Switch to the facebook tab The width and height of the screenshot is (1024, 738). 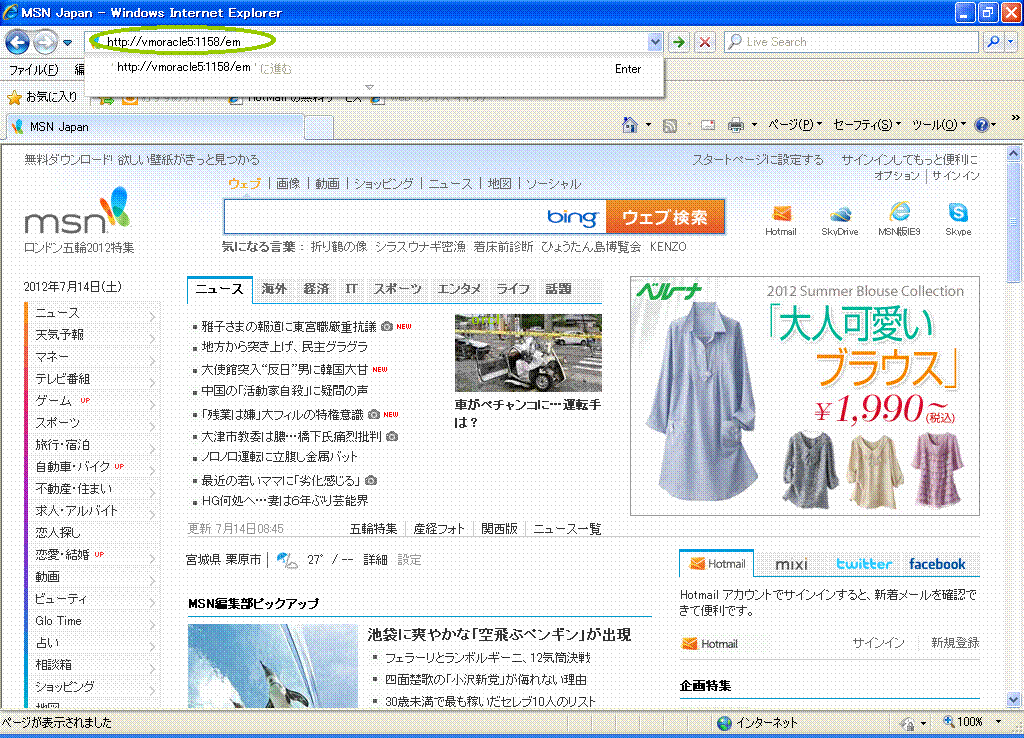[x=937, y=564]
